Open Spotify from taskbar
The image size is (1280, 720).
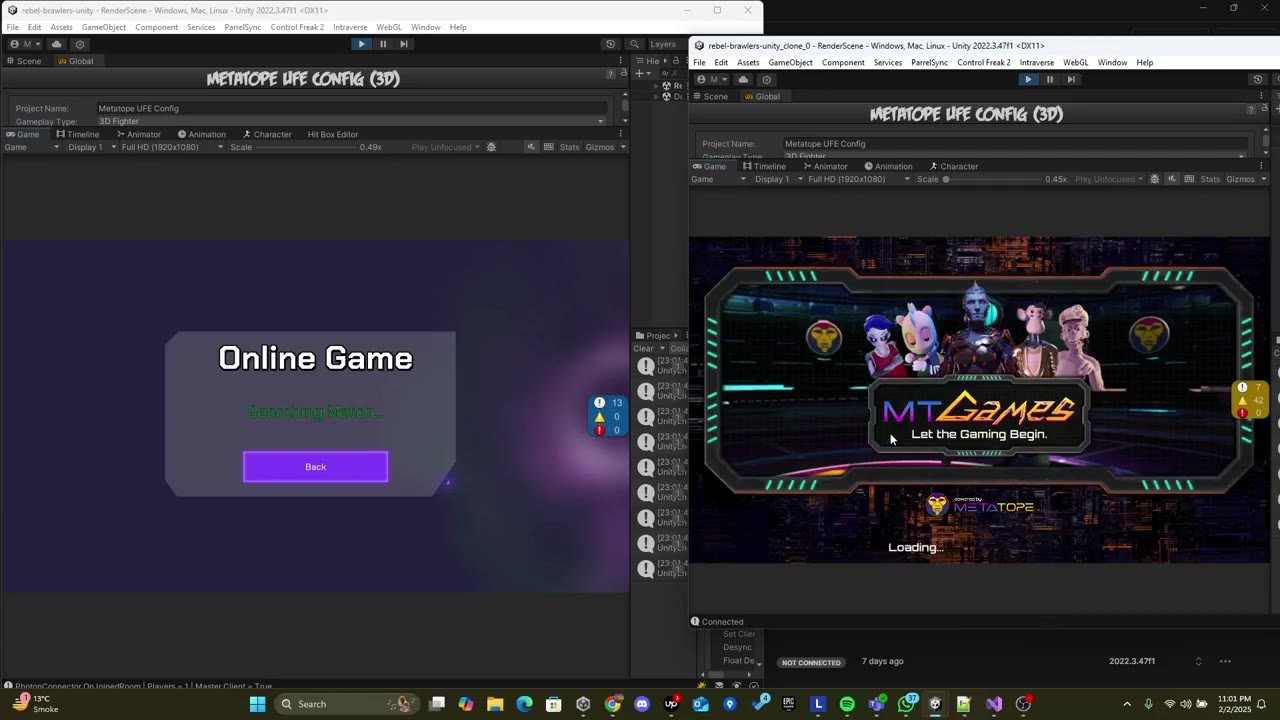point(847,704)
